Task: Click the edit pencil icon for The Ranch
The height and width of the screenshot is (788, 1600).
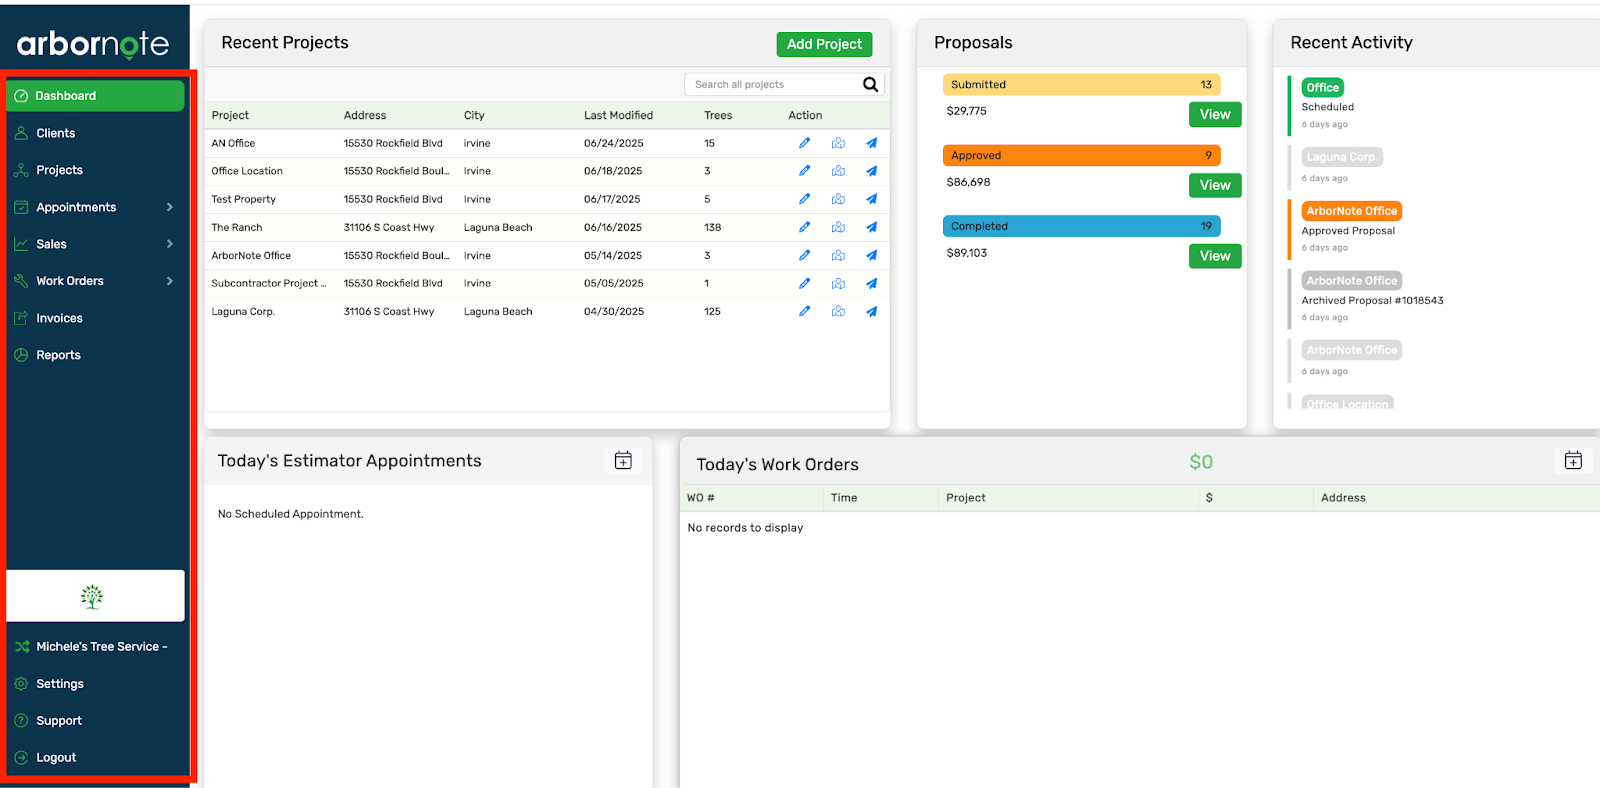Action: (x=804, y=227)
